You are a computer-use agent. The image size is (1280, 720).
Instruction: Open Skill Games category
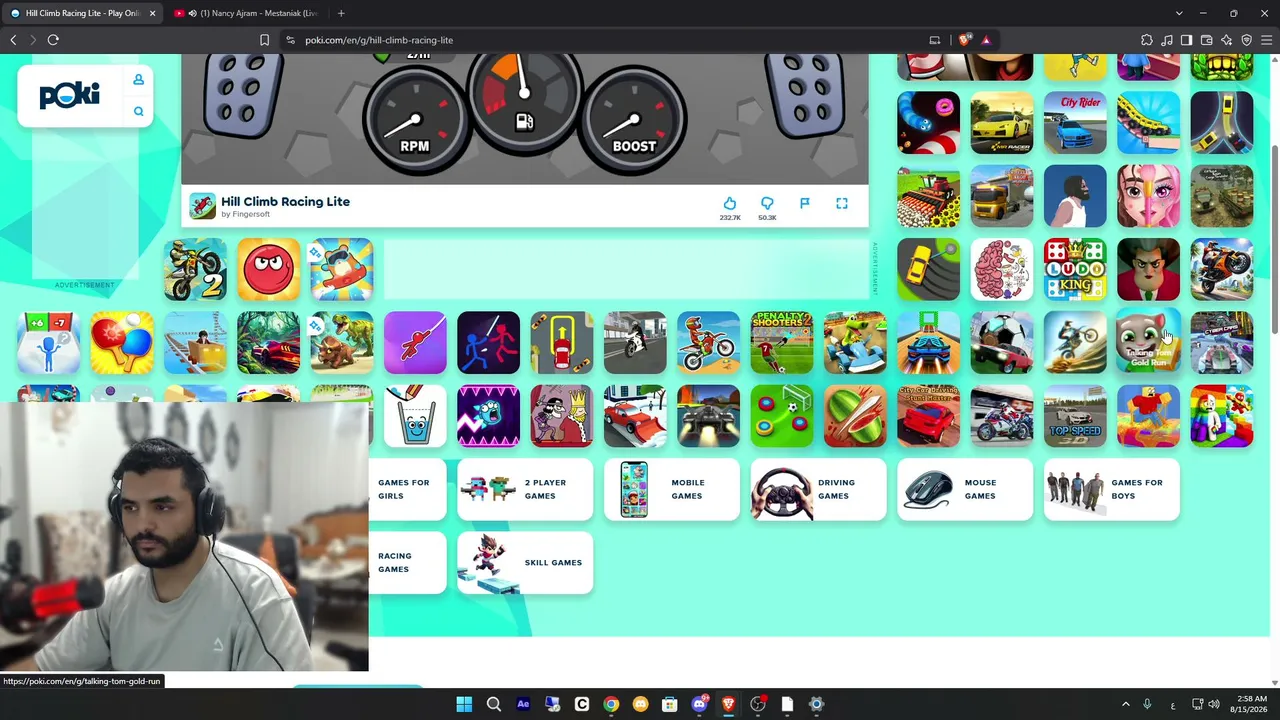tap(525, 563)
